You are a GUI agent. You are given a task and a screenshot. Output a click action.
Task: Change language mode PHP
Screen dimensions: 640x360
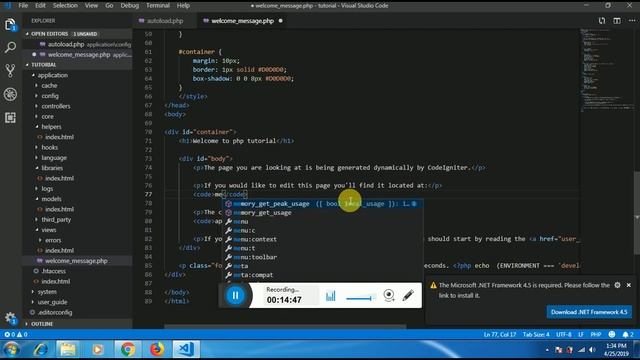coord(596,334)
